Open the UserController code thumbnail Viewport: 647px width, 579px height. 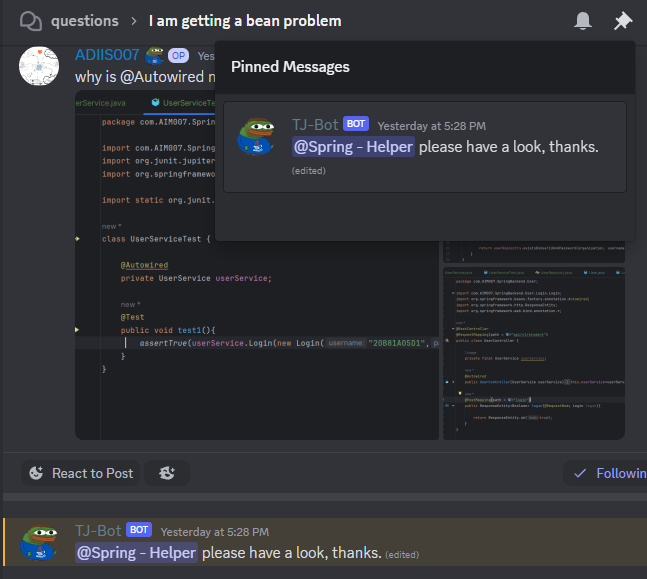tap(534, 353)
